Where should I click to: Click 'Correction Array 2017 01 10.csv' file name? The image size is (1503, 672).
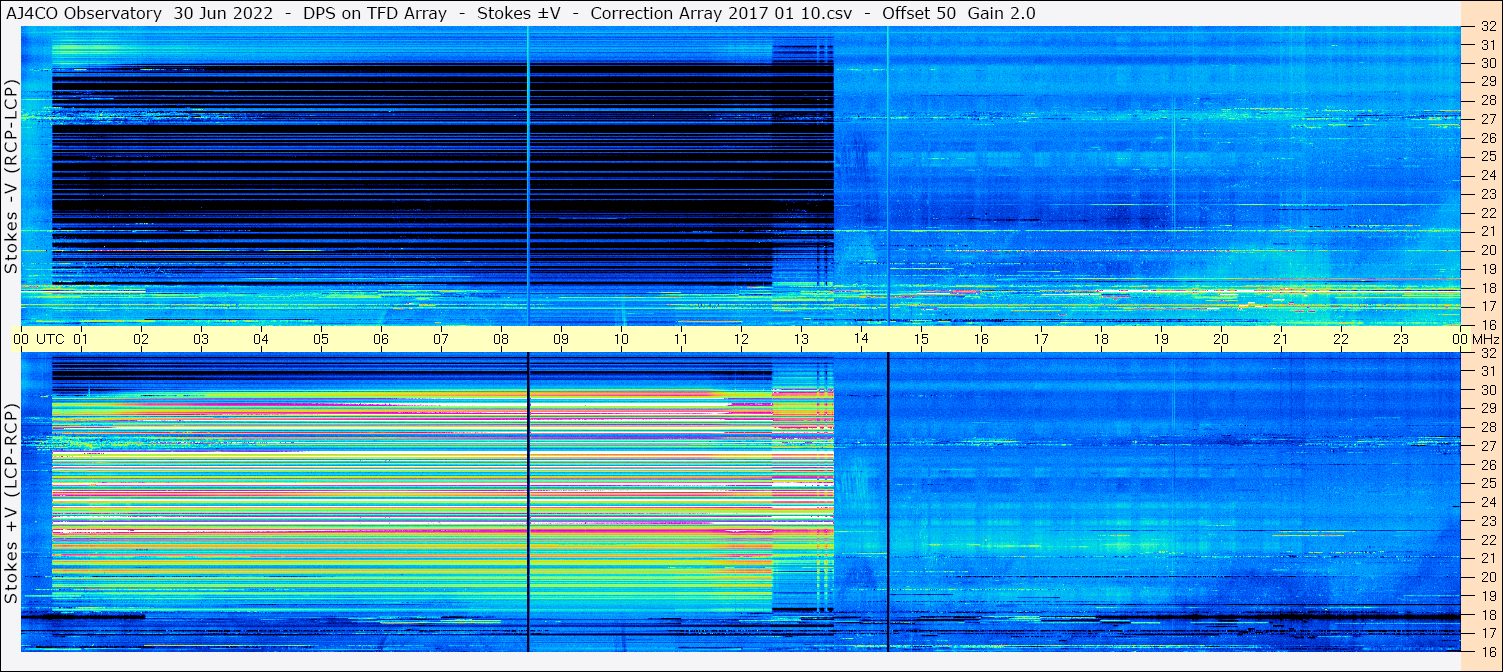coord(721,13)
